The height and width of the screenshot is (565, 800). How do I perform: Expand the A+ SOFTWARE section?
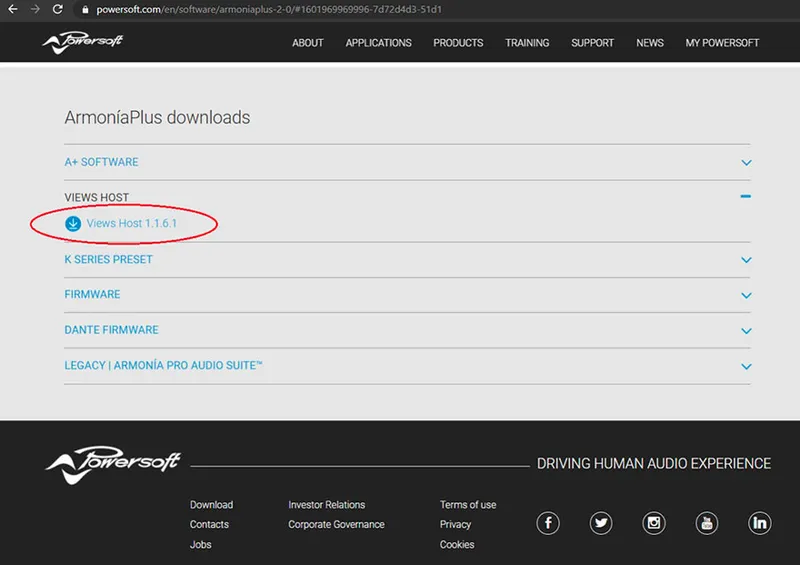[407, 162]
